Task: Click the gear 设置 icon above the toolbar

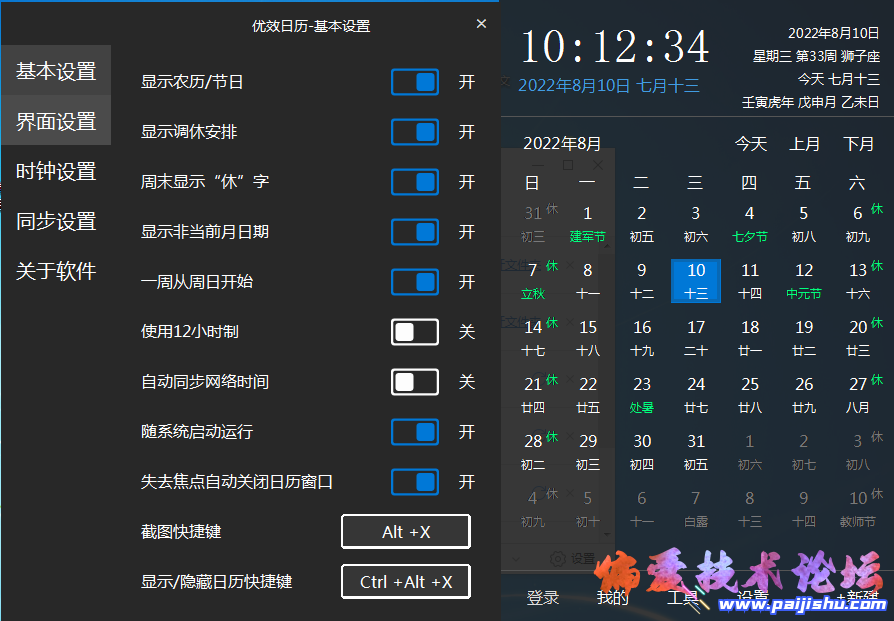Action: 558,558
